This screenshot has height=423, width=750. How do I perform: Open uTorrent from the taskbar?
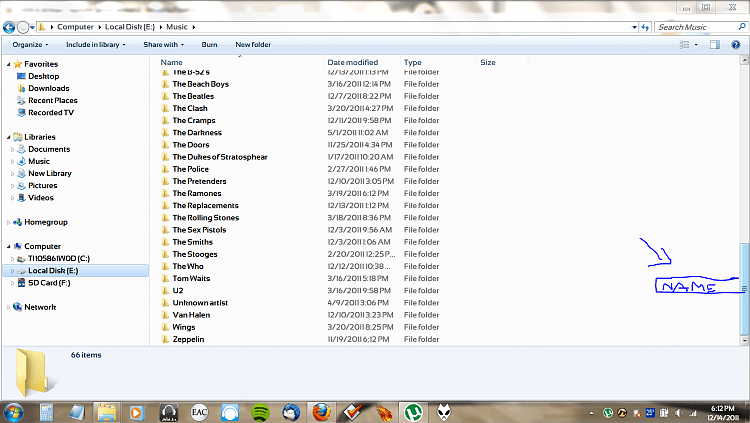click(413, 412)
